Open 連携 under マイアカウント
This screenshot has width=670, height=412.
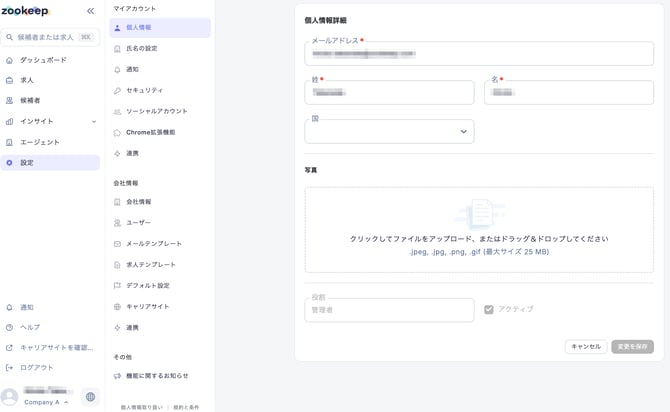tap(160, 153)
